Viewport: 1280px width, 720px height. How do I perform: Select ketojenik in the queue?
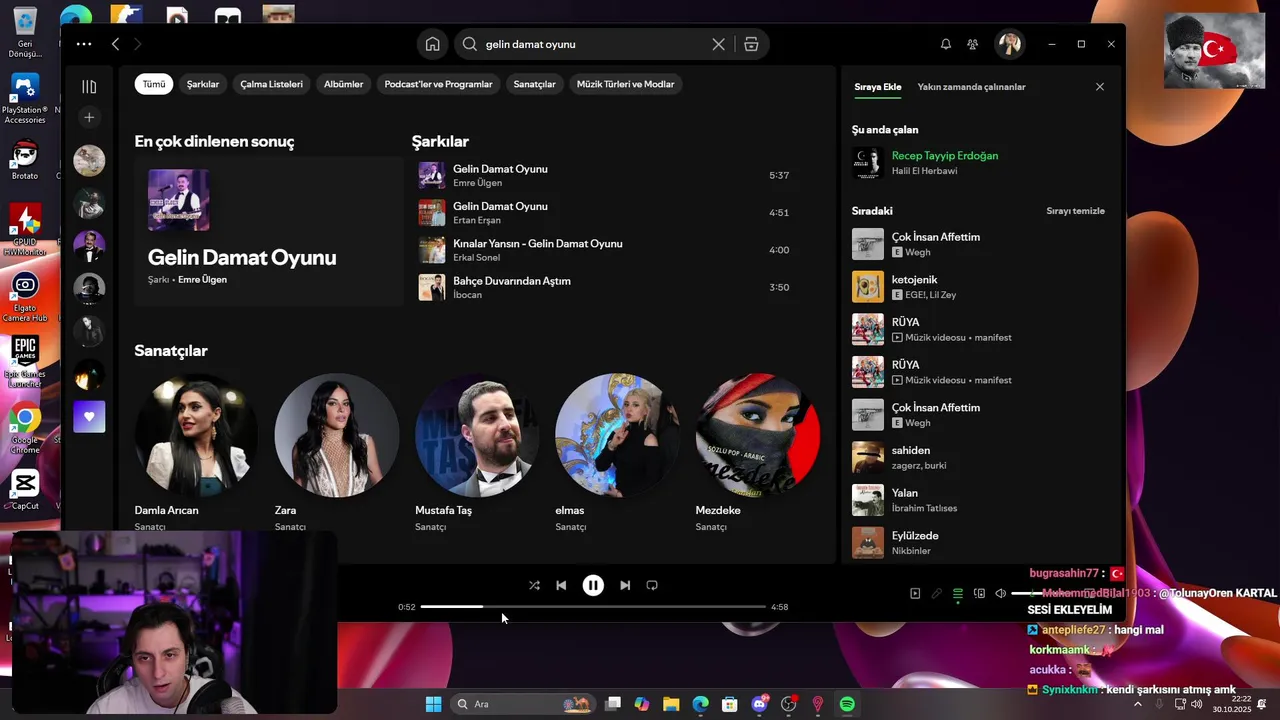(x=980, y=287)
